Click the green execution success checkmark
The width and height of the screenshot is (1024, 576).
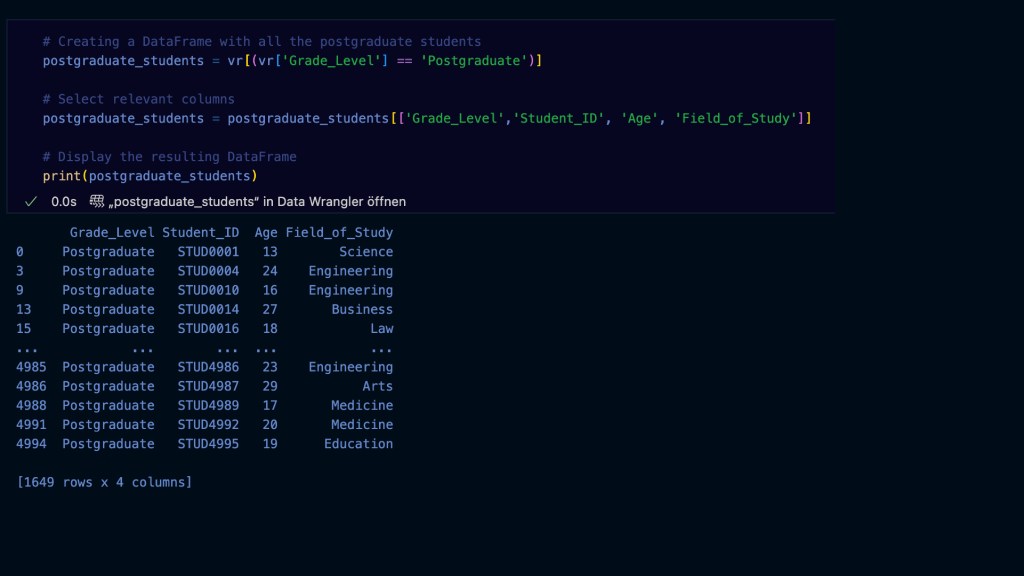31,201
